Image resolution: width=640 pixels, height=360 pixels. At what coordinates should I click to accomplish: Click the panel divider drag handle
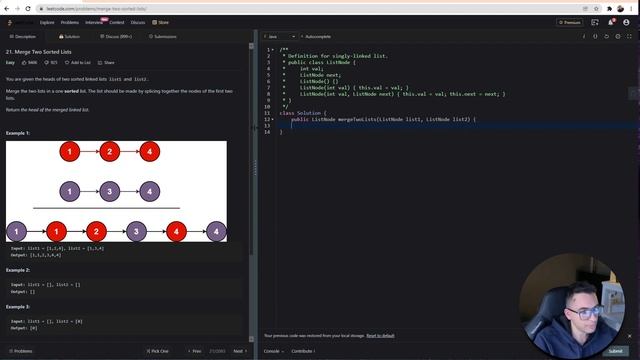pyautogui.click(x=256, y=167)
